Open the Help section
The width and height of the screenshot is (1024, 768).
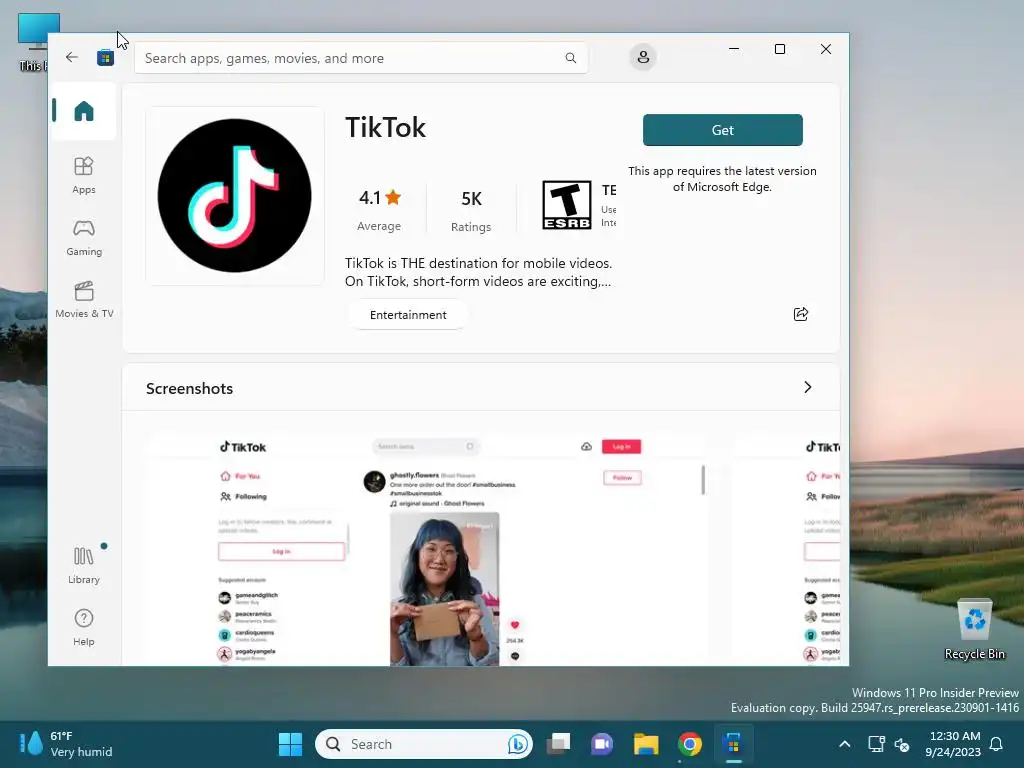pyautogui.click(x=84, y=627)
